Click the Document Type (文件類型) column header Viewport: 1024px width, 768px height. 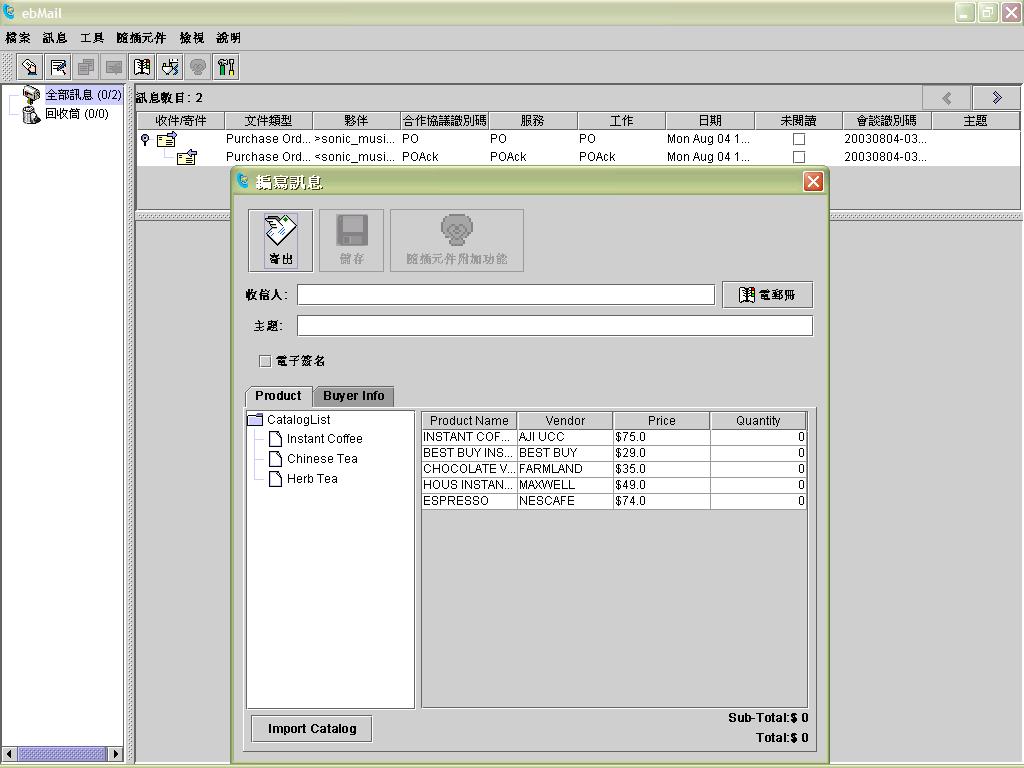tap(268, 121)
